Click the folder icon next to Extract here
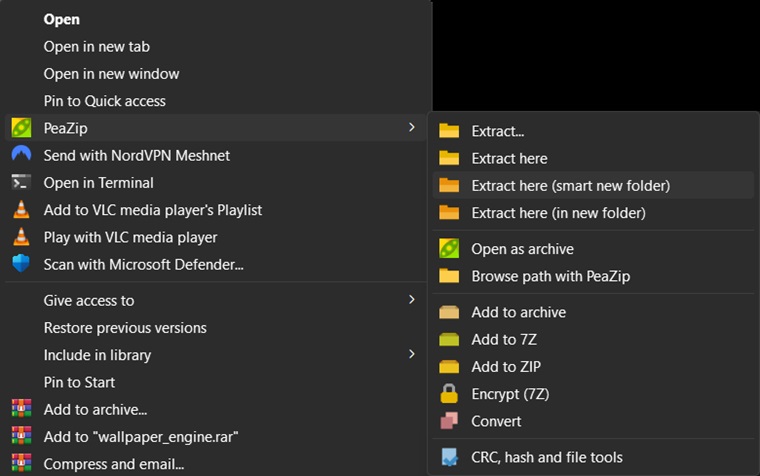 (449, 158)
